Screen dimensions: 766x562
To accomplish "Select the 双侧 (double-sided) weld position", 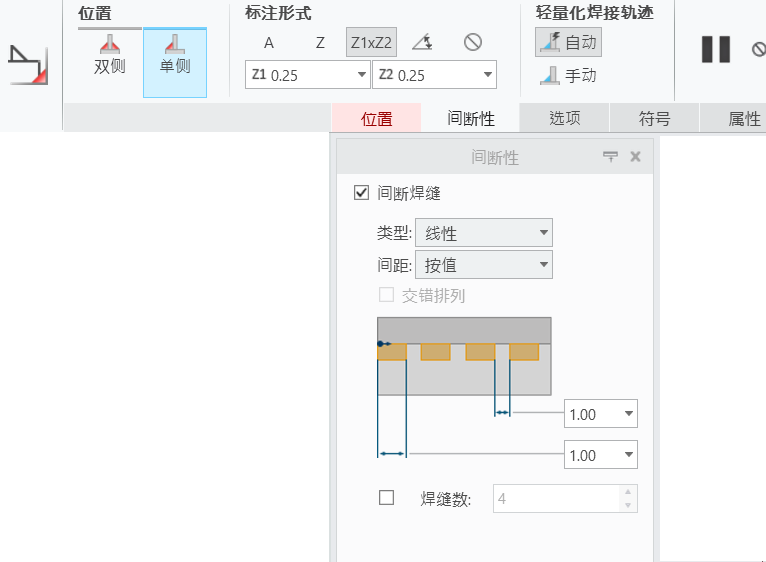I will (110, 56).
